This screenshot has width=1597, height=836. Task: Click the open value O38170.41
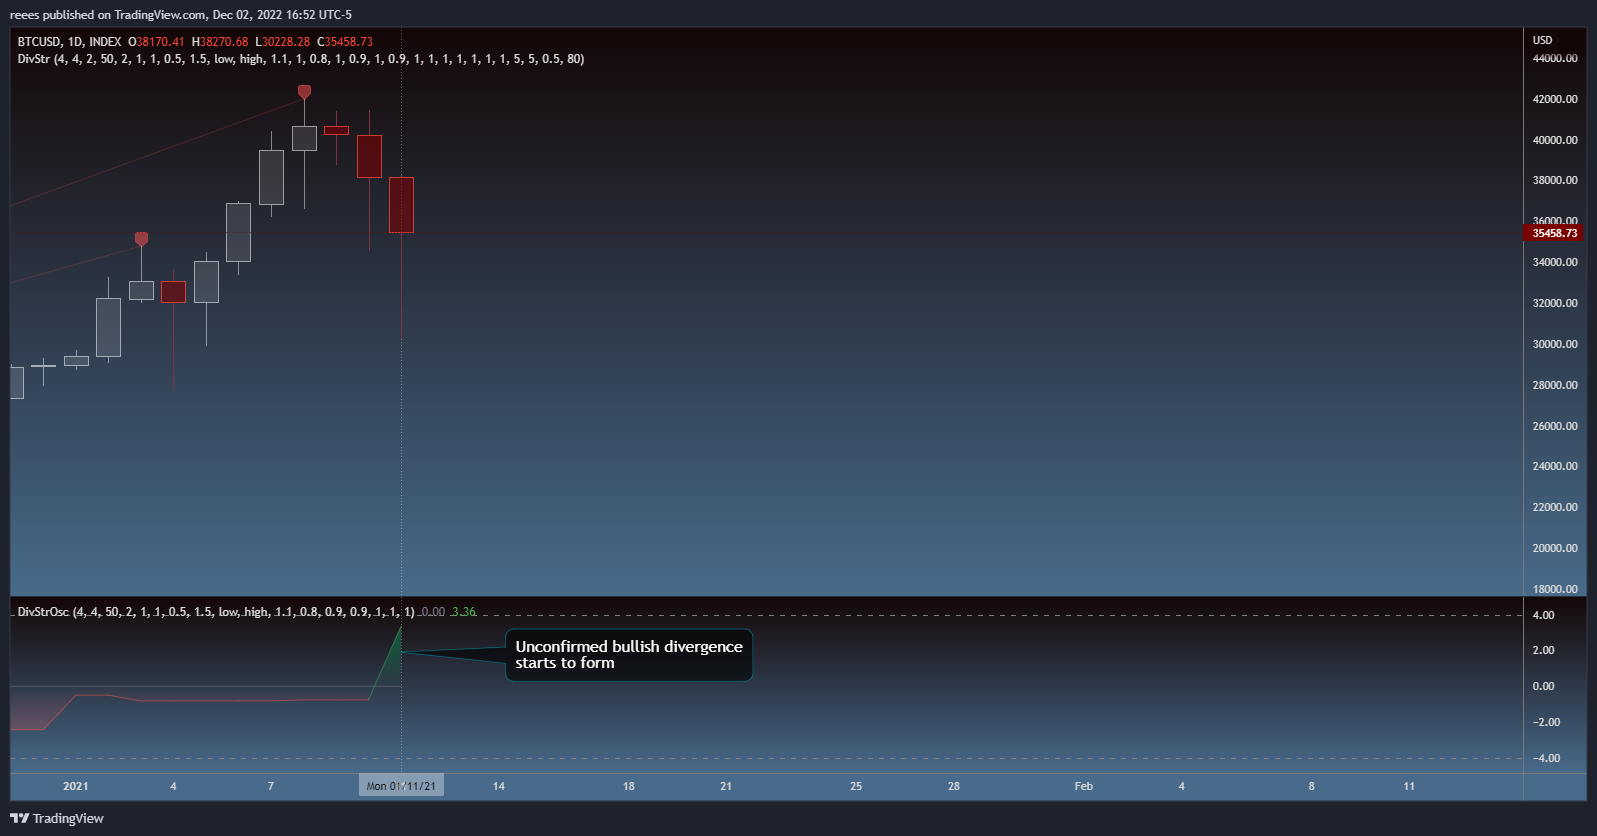tap(156, 42)
